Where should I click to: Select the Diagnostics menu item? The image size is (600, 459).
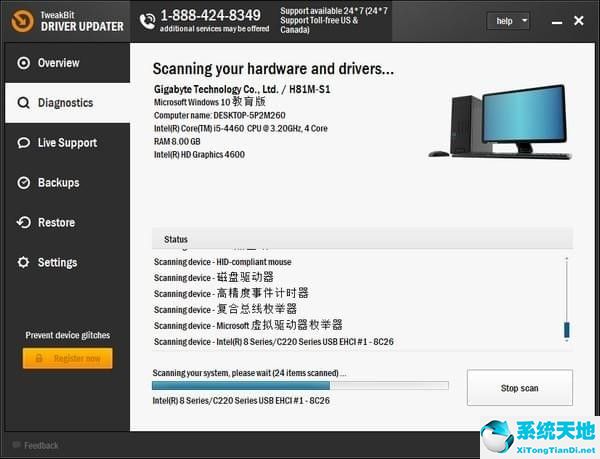(67, 103)
